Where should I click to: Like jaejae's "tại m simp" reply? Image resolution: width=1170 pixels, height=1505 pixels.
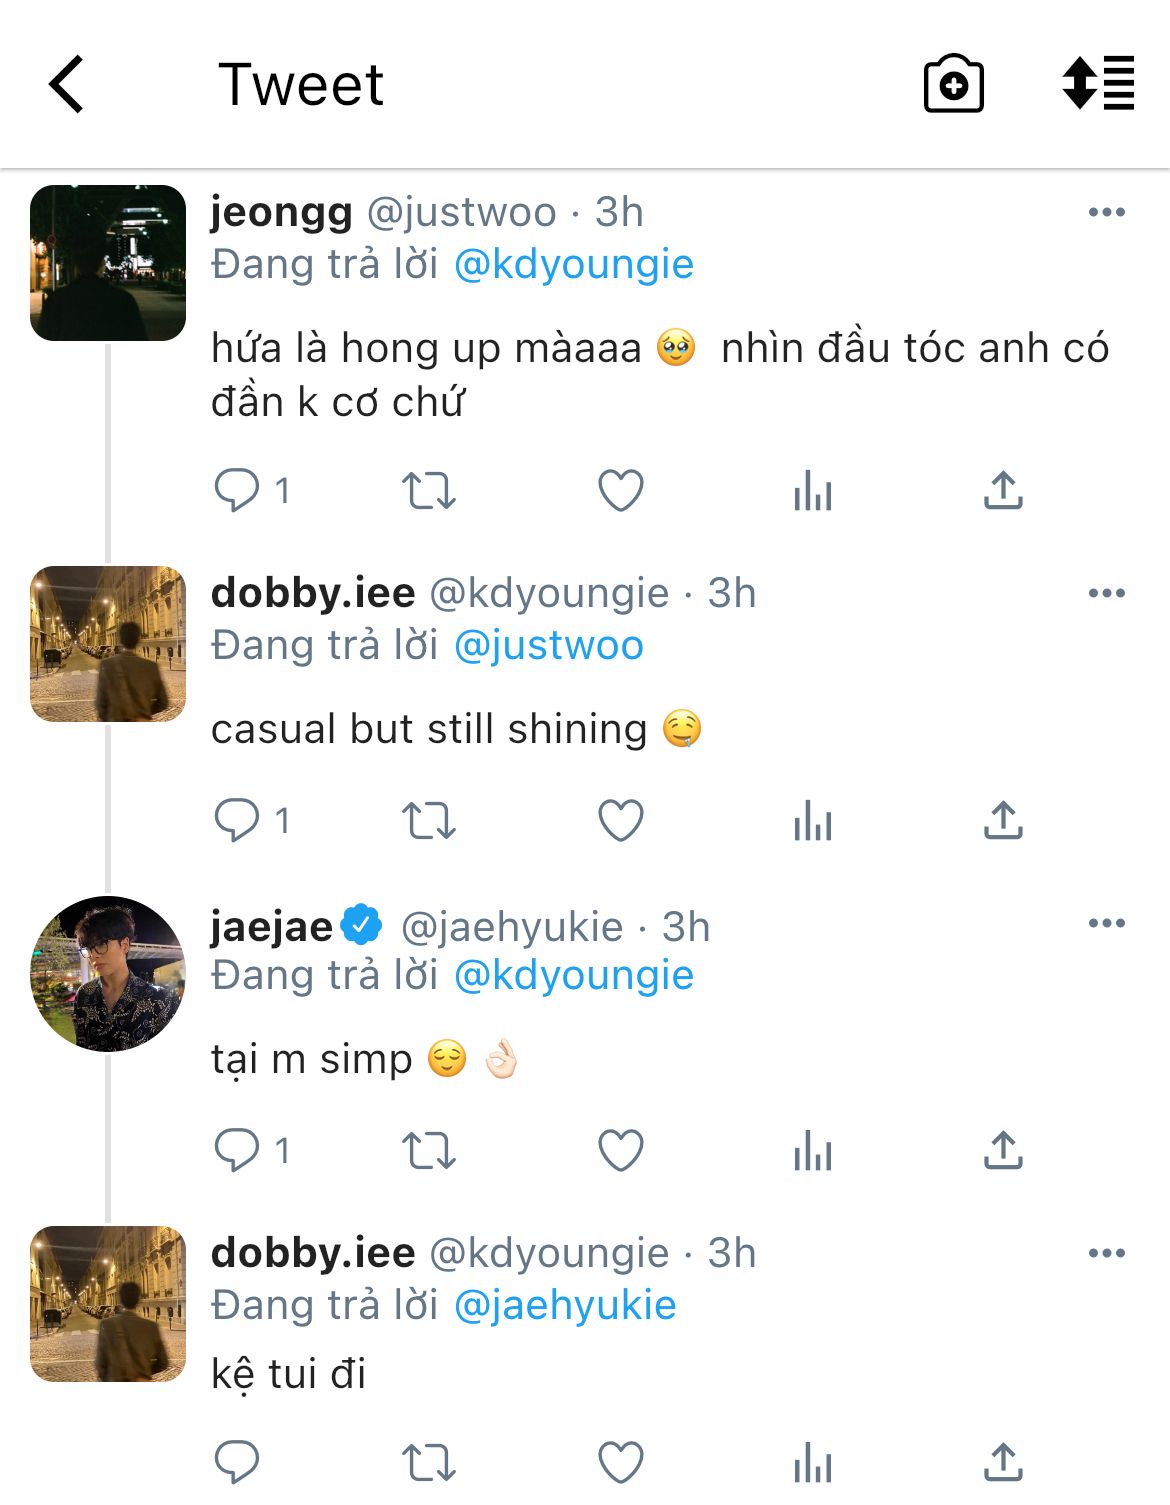[x=620, y=1151]
